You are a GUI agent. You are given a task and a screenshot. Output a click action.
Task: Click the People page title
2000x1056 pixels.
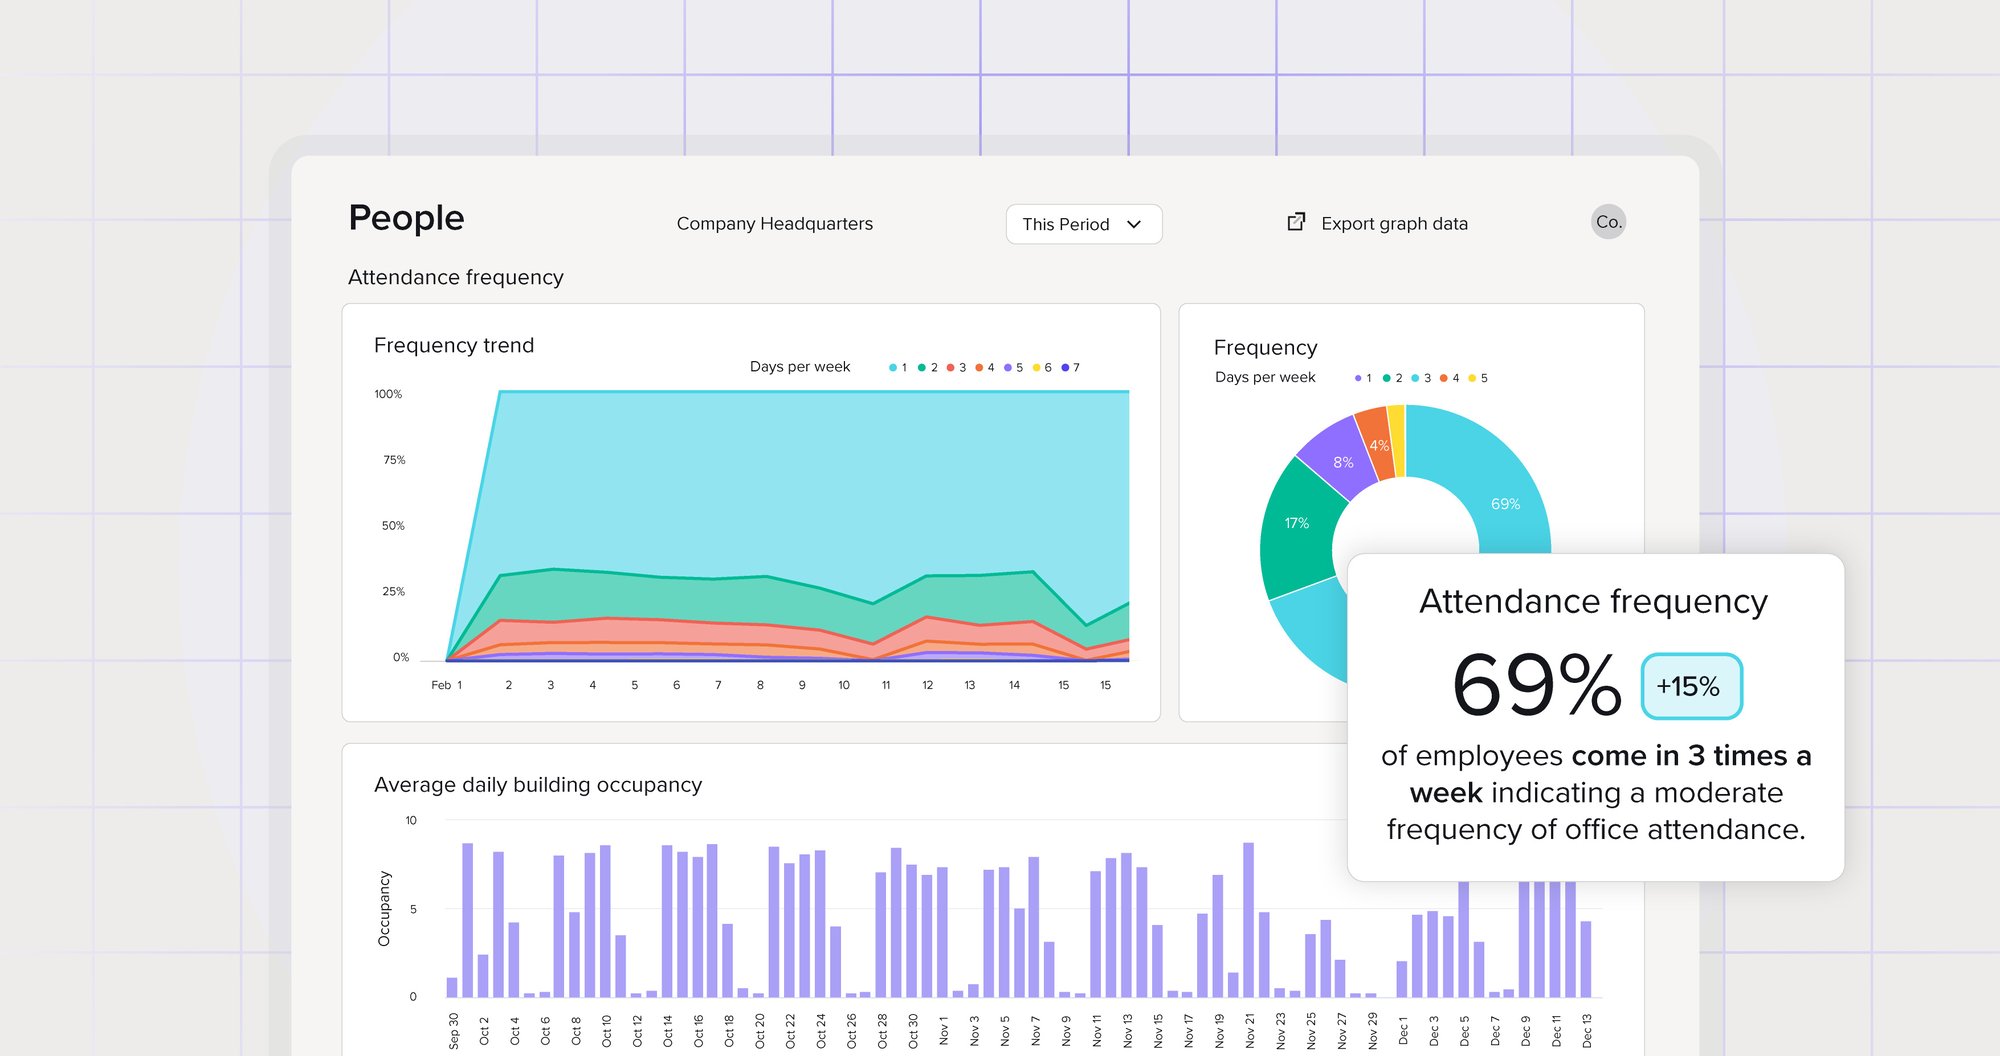tap(406, 218)
